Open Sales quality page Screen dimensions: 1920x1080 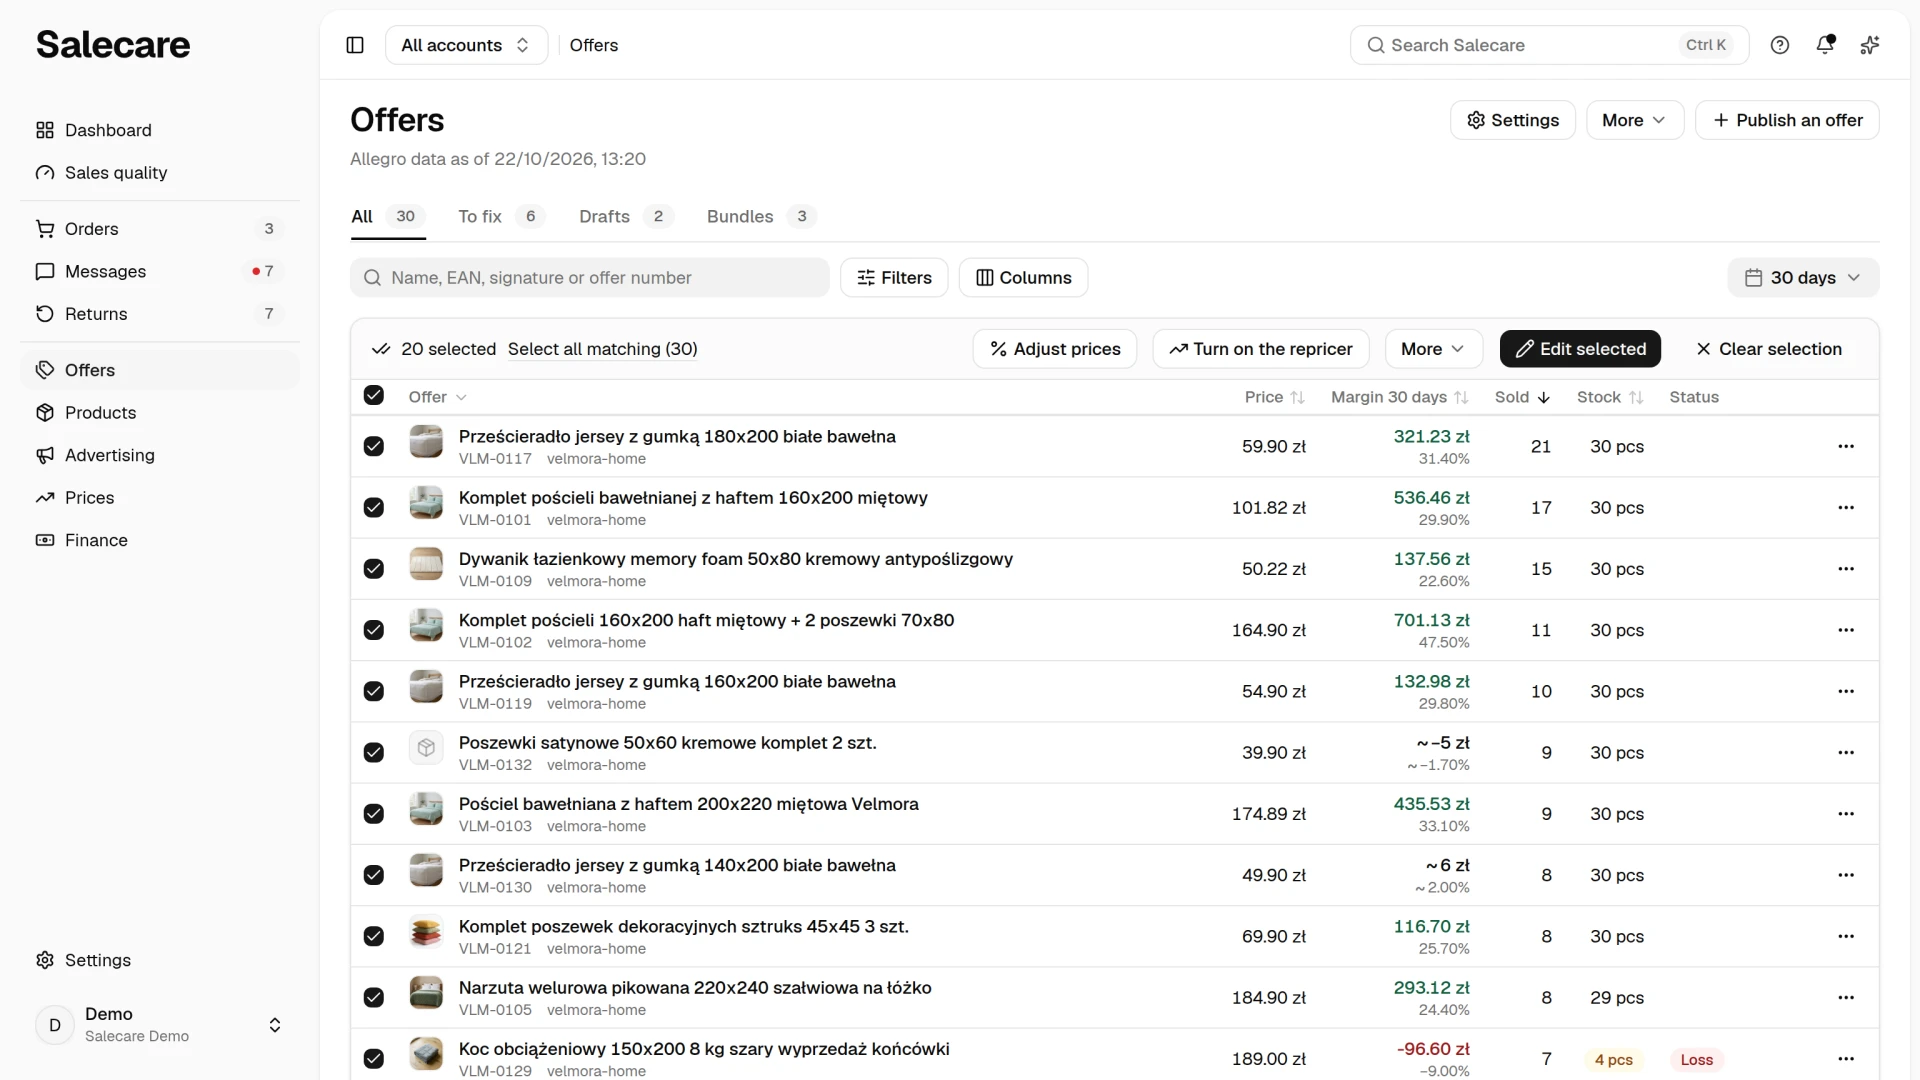pyautogui.click(x=160, y=173)
